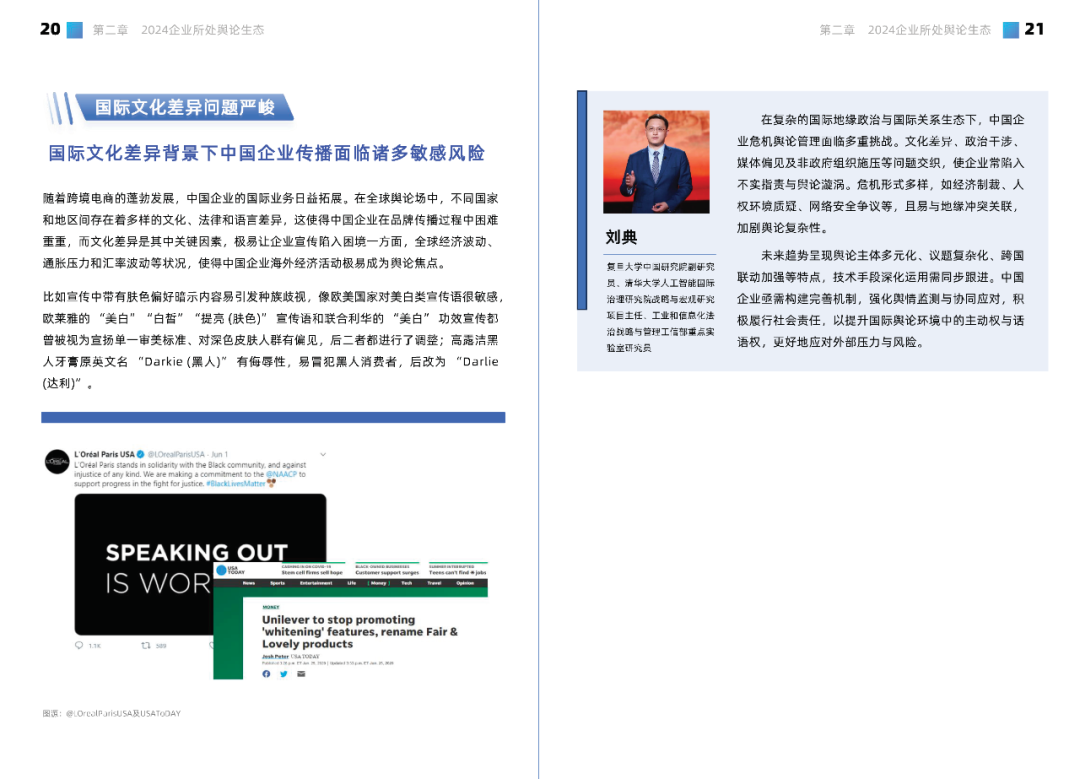The height and width of the screenshot is (779, 1080).
Task: Click the paragraph beginning '未来趋势呈现舆论主体多元化'
Action: coord(881,299)
